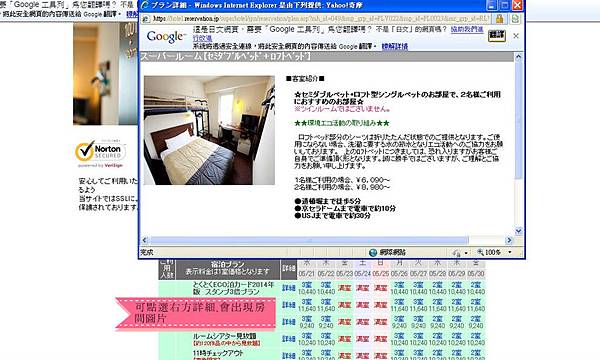The image size is (600, 360).
Task: Close the プラン詳細 popup window
Action: pos(517,5)
